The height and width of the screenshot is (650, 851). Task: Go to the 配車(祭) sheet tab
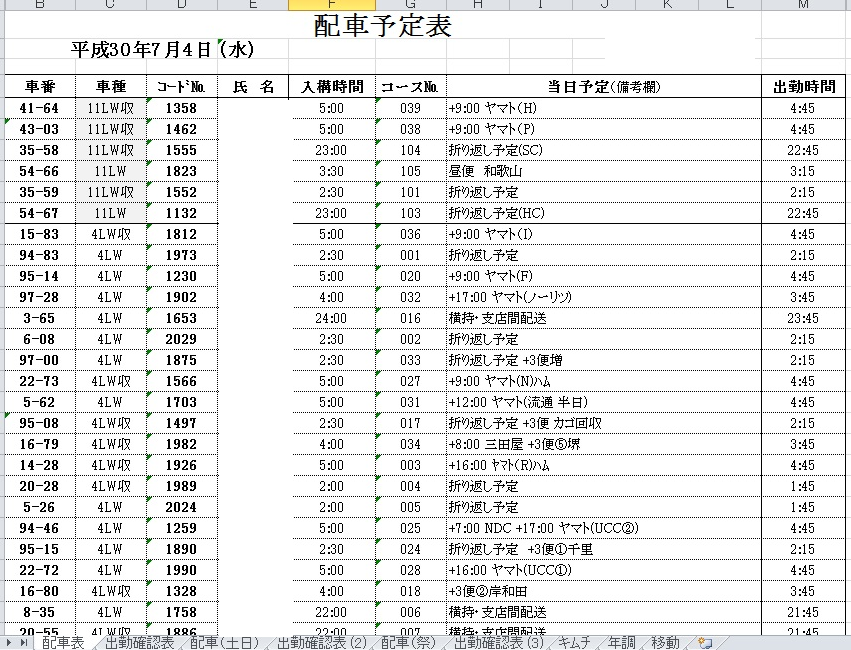407,642
